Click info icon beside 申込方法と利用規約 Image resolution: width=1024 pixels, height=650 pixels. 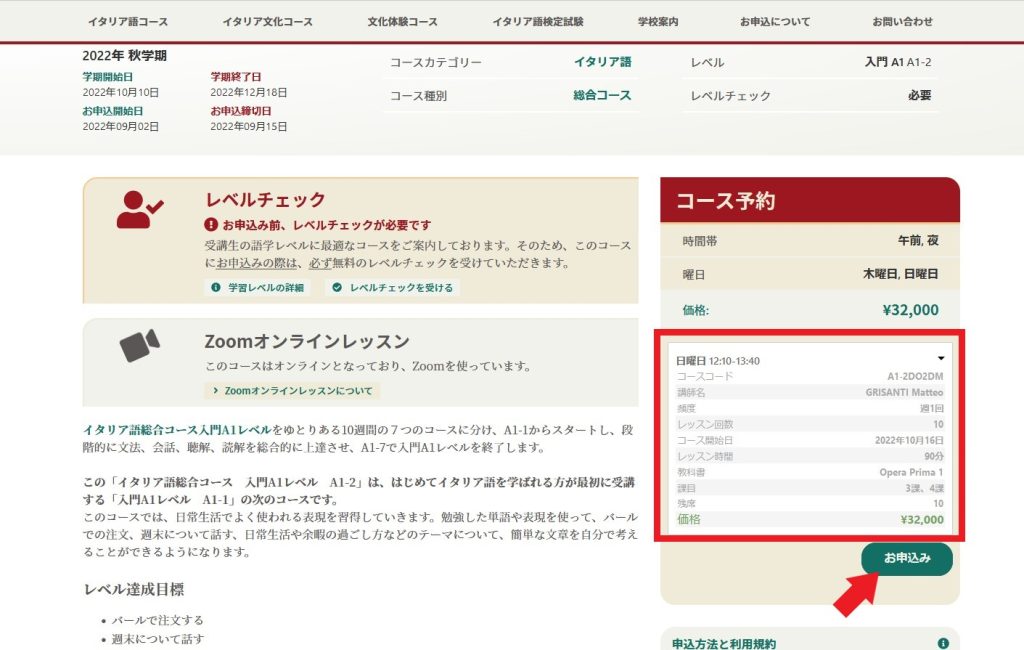[x=942, y=643]
